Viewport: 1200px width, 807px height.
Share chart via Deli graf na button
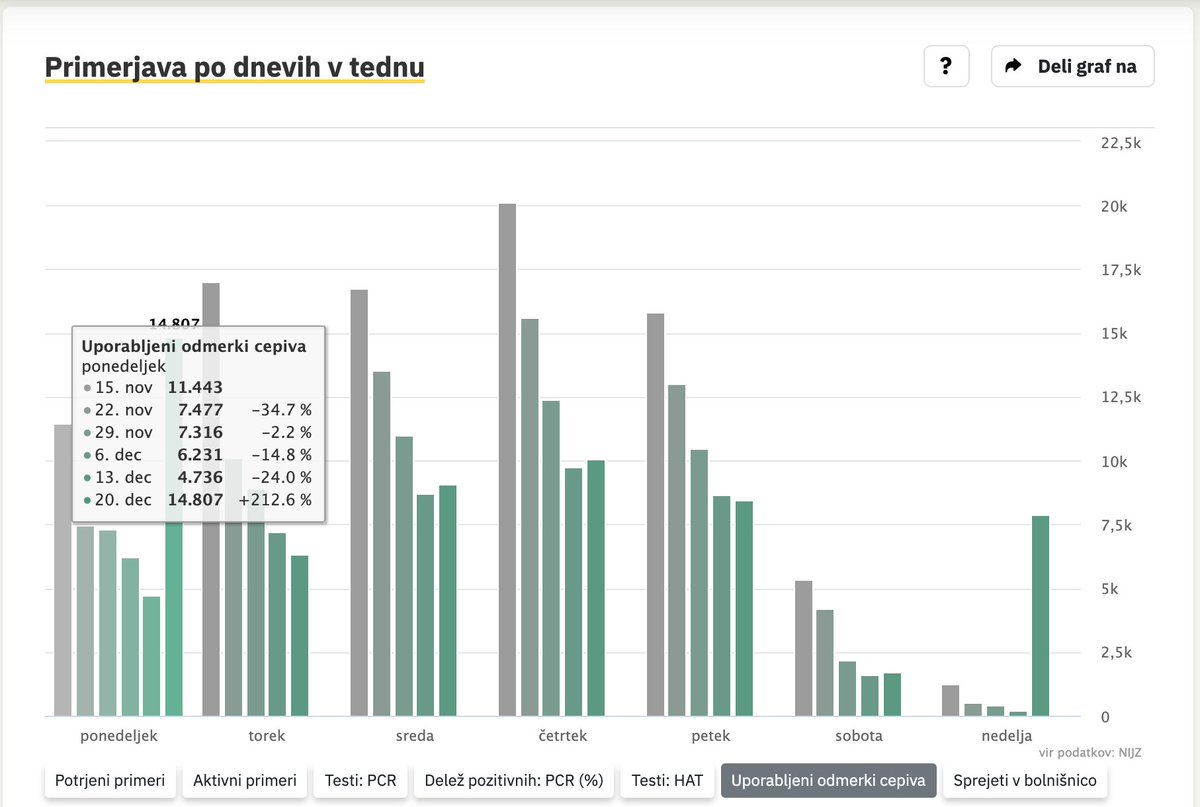tap(1072, 67)
